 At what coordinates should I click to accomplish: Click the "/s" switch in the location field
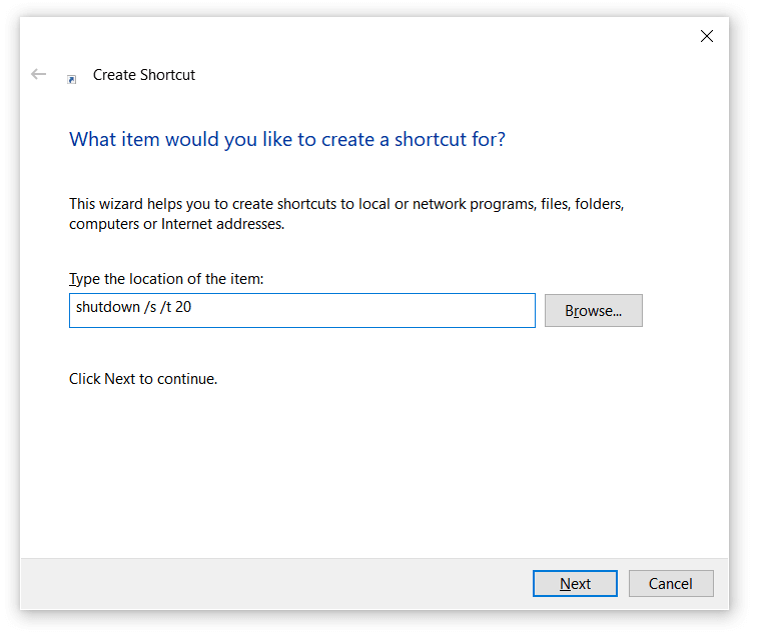151,308
